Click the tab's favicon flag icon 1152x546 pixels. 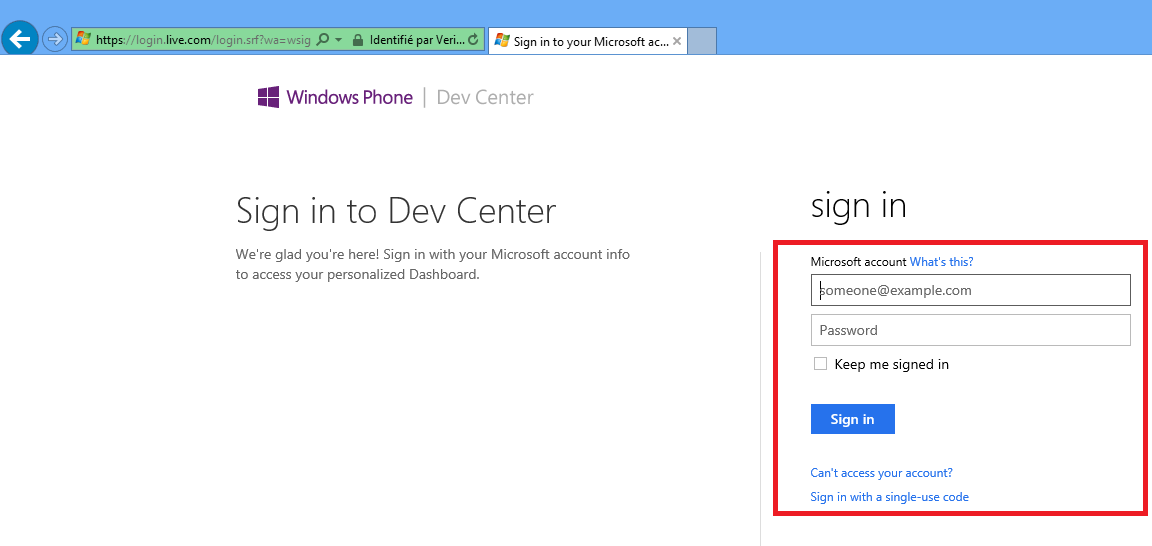point(502,40)
